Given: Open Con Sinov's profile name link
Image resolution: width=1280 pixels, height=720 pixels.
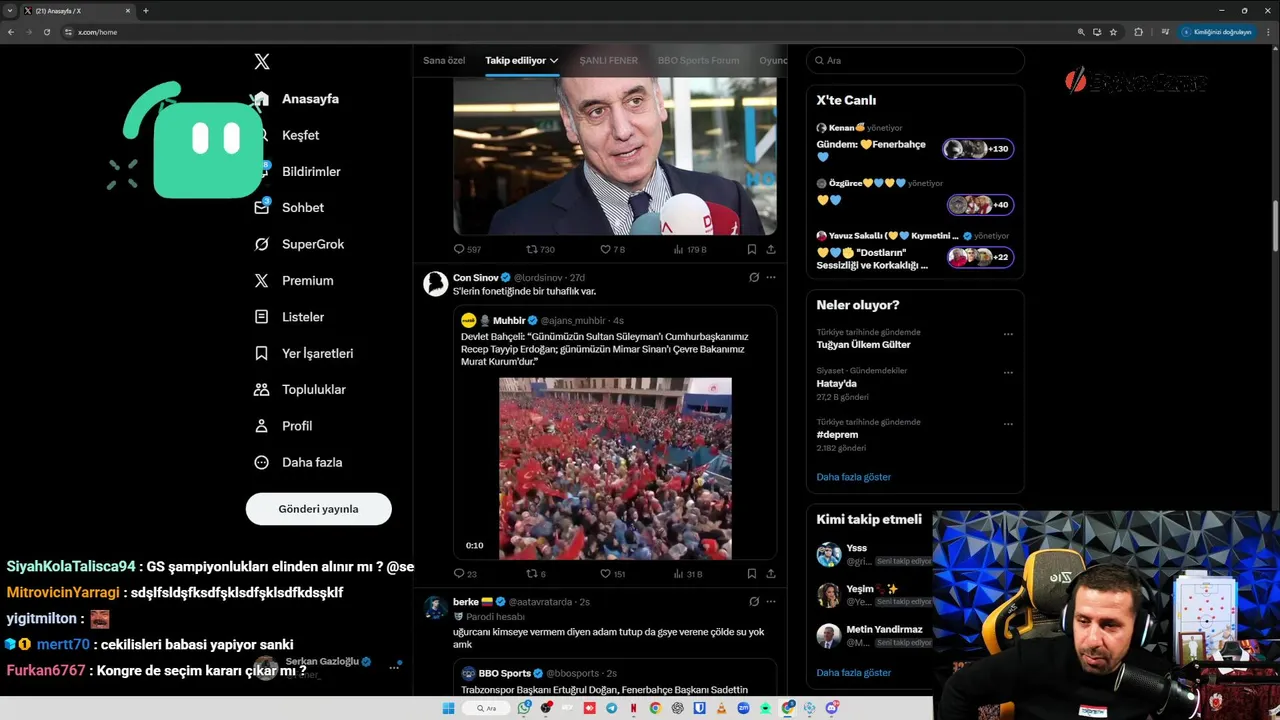Looking at the screenshot, I should click(x=475, y=277).
